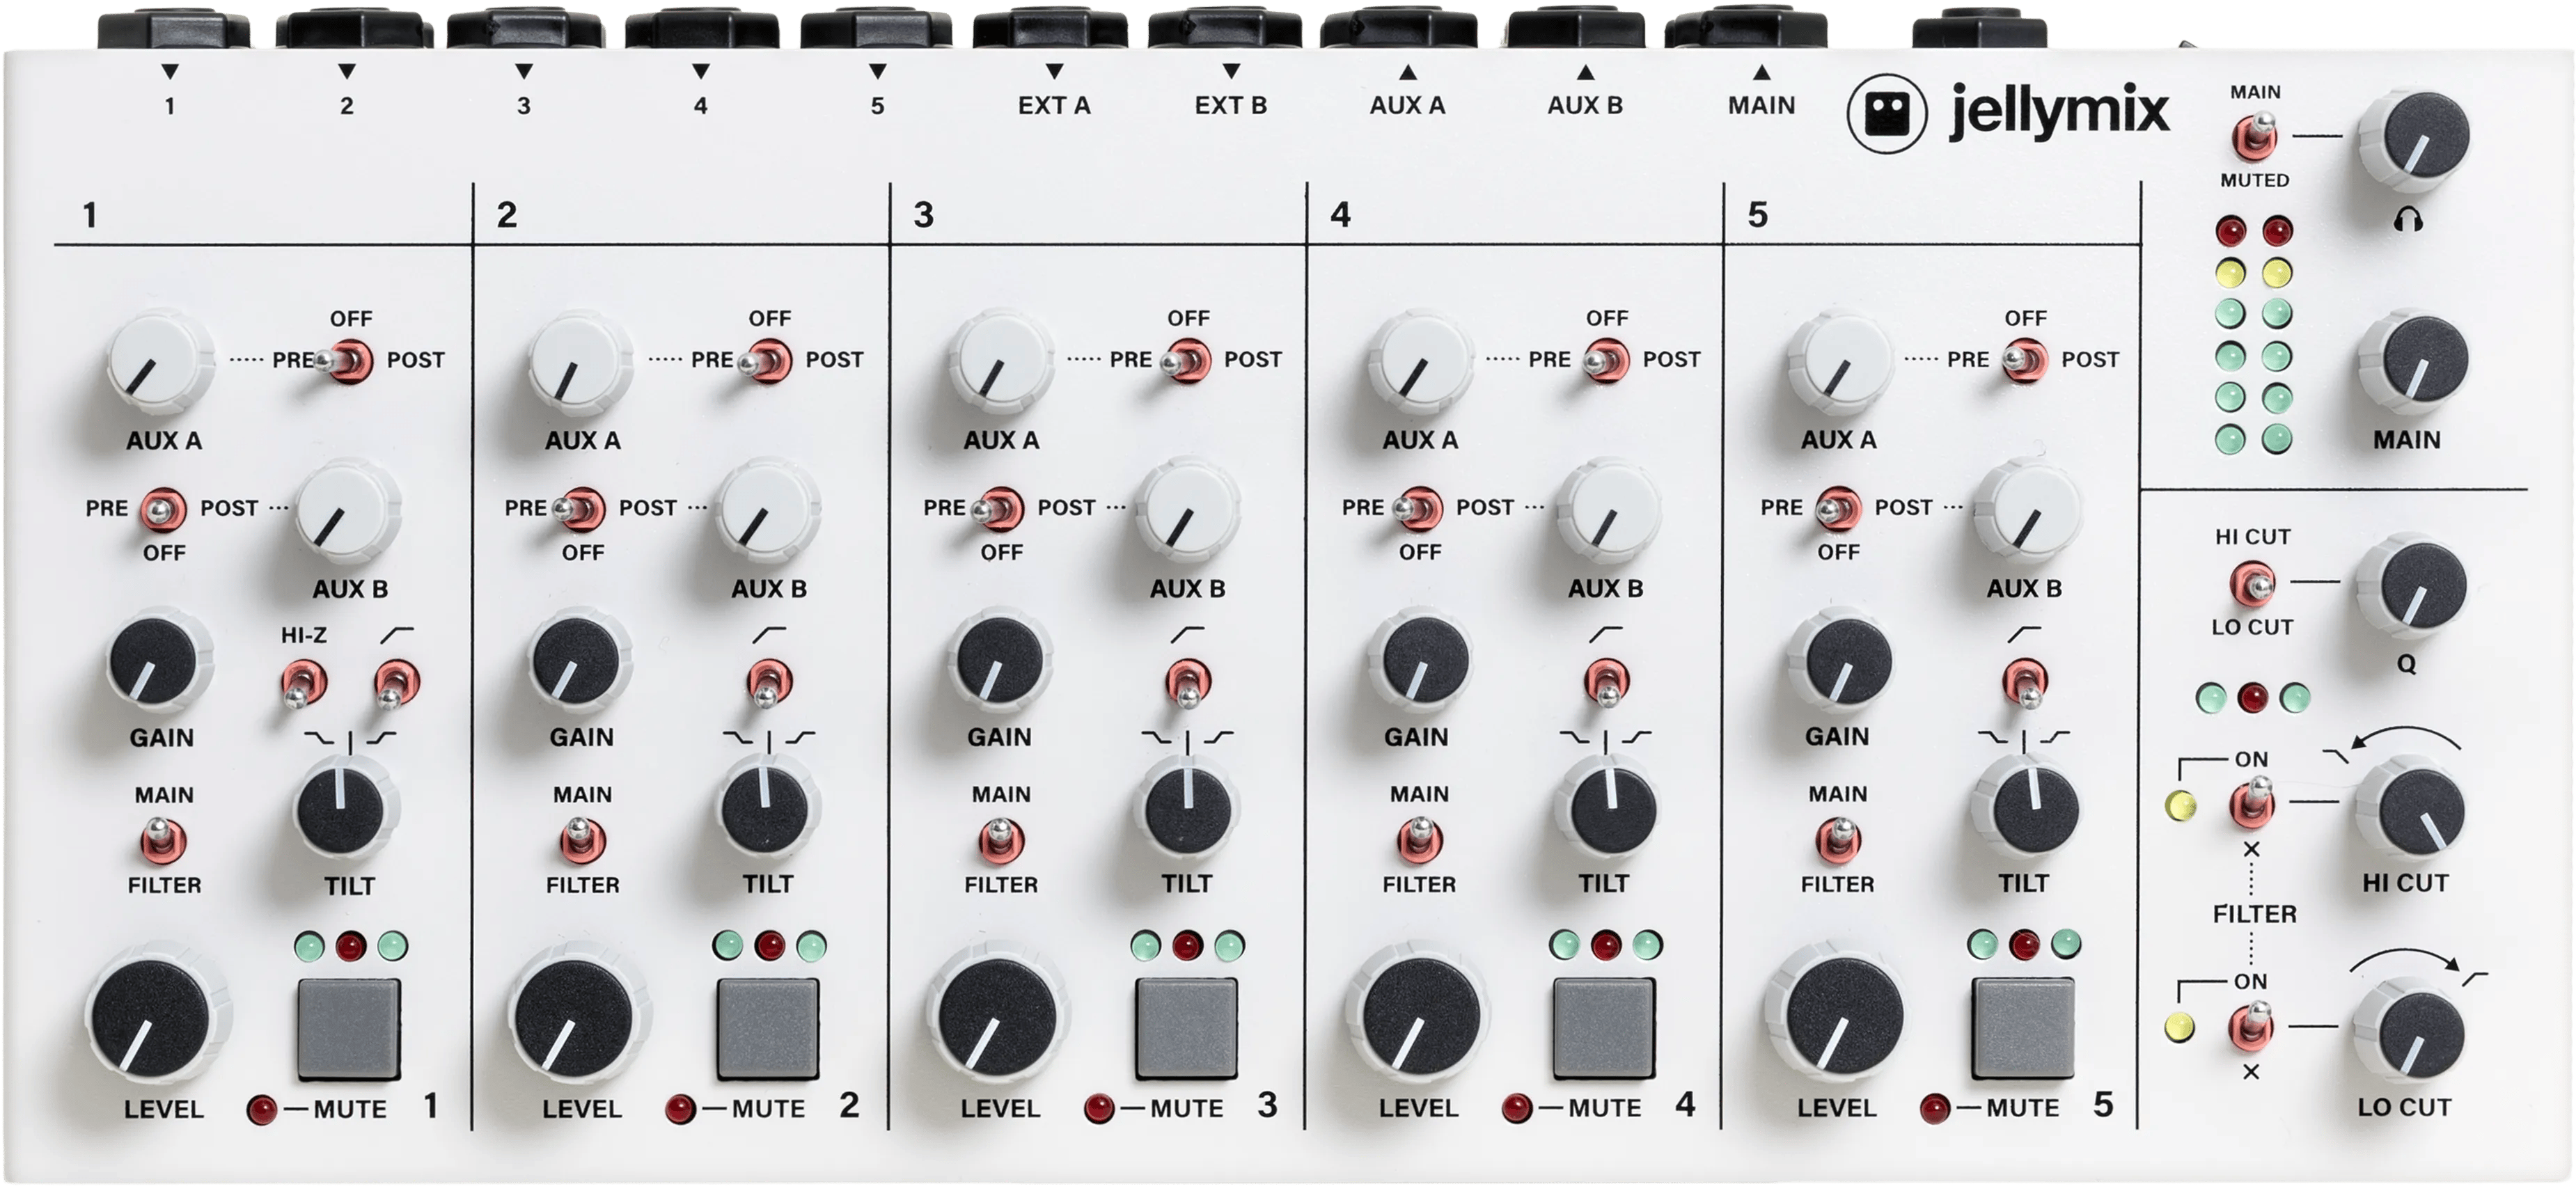Flip channel 3 AUX B PRE/POST switch
The height and width of the screenshot is (1191, 2576).
[997, 509]
